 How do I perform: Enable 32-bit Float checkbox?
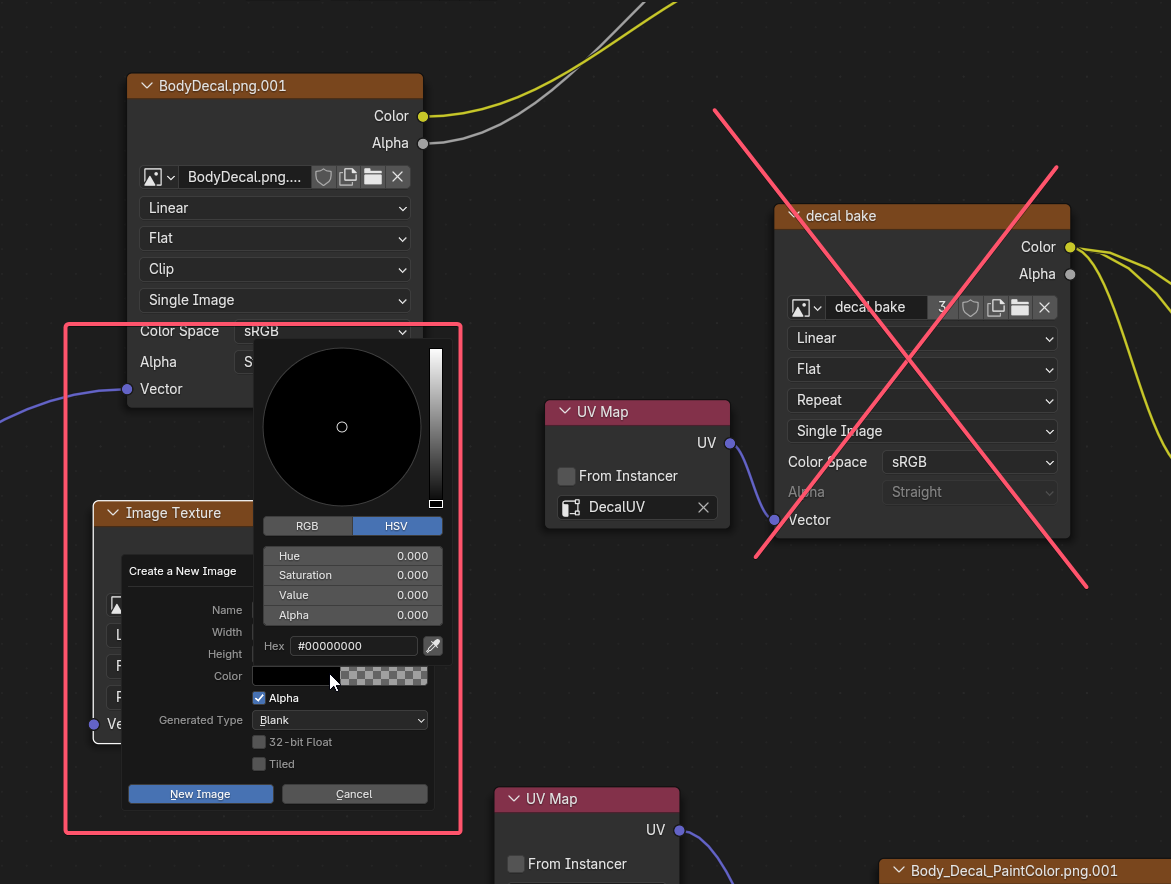(259, 742)
